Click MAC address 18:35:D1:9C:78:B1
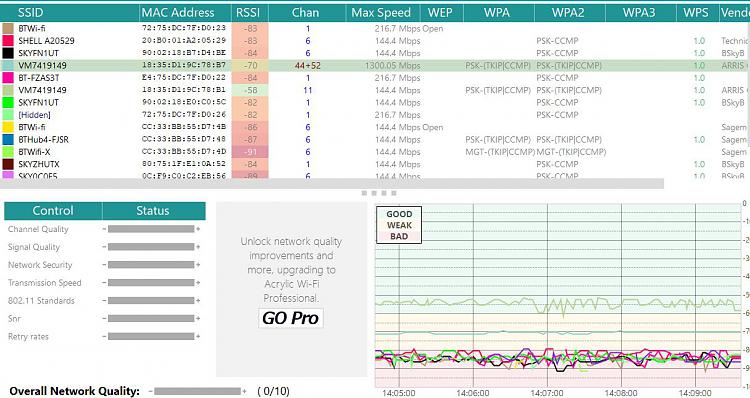Screen dimensions: 750x398 point(184,90)
